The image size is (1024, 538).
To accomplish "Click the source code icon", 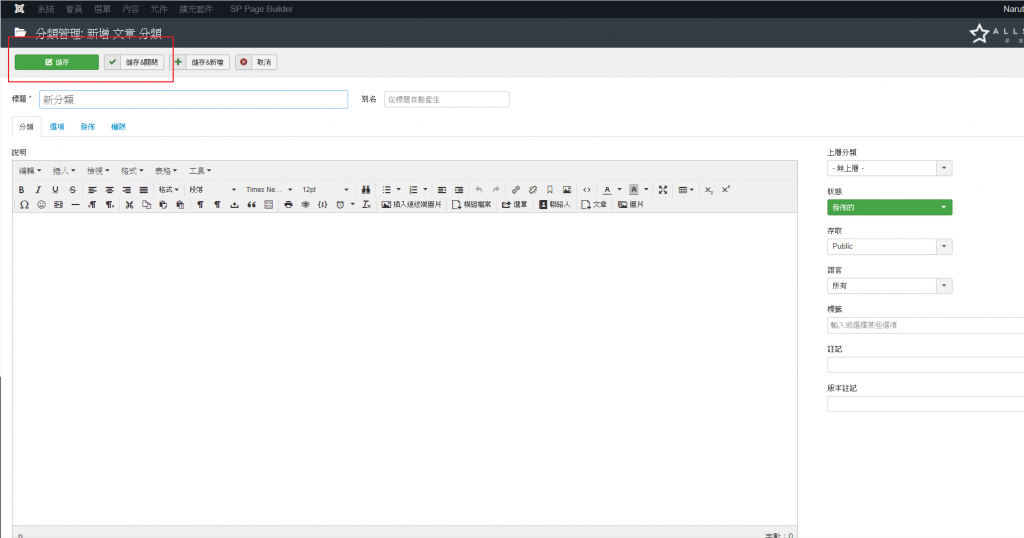I will (586, 189).
